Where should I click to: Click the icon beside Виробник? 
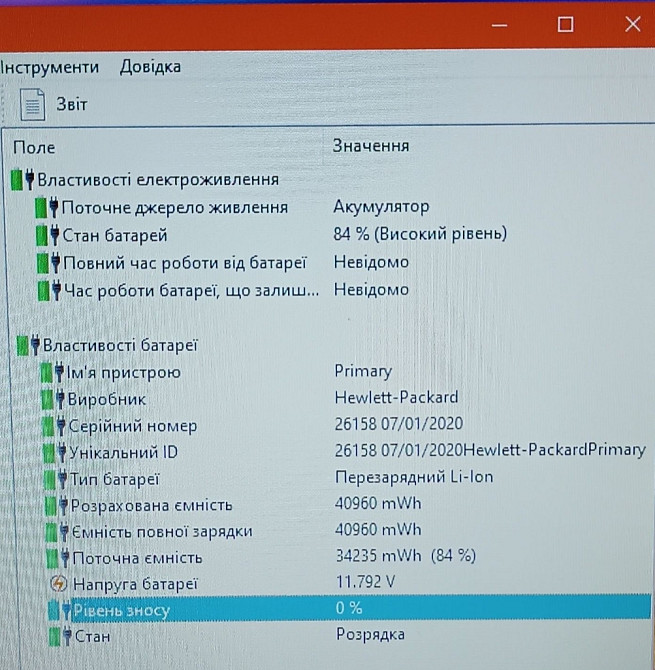pyautogui.click(x=53, y=400)
